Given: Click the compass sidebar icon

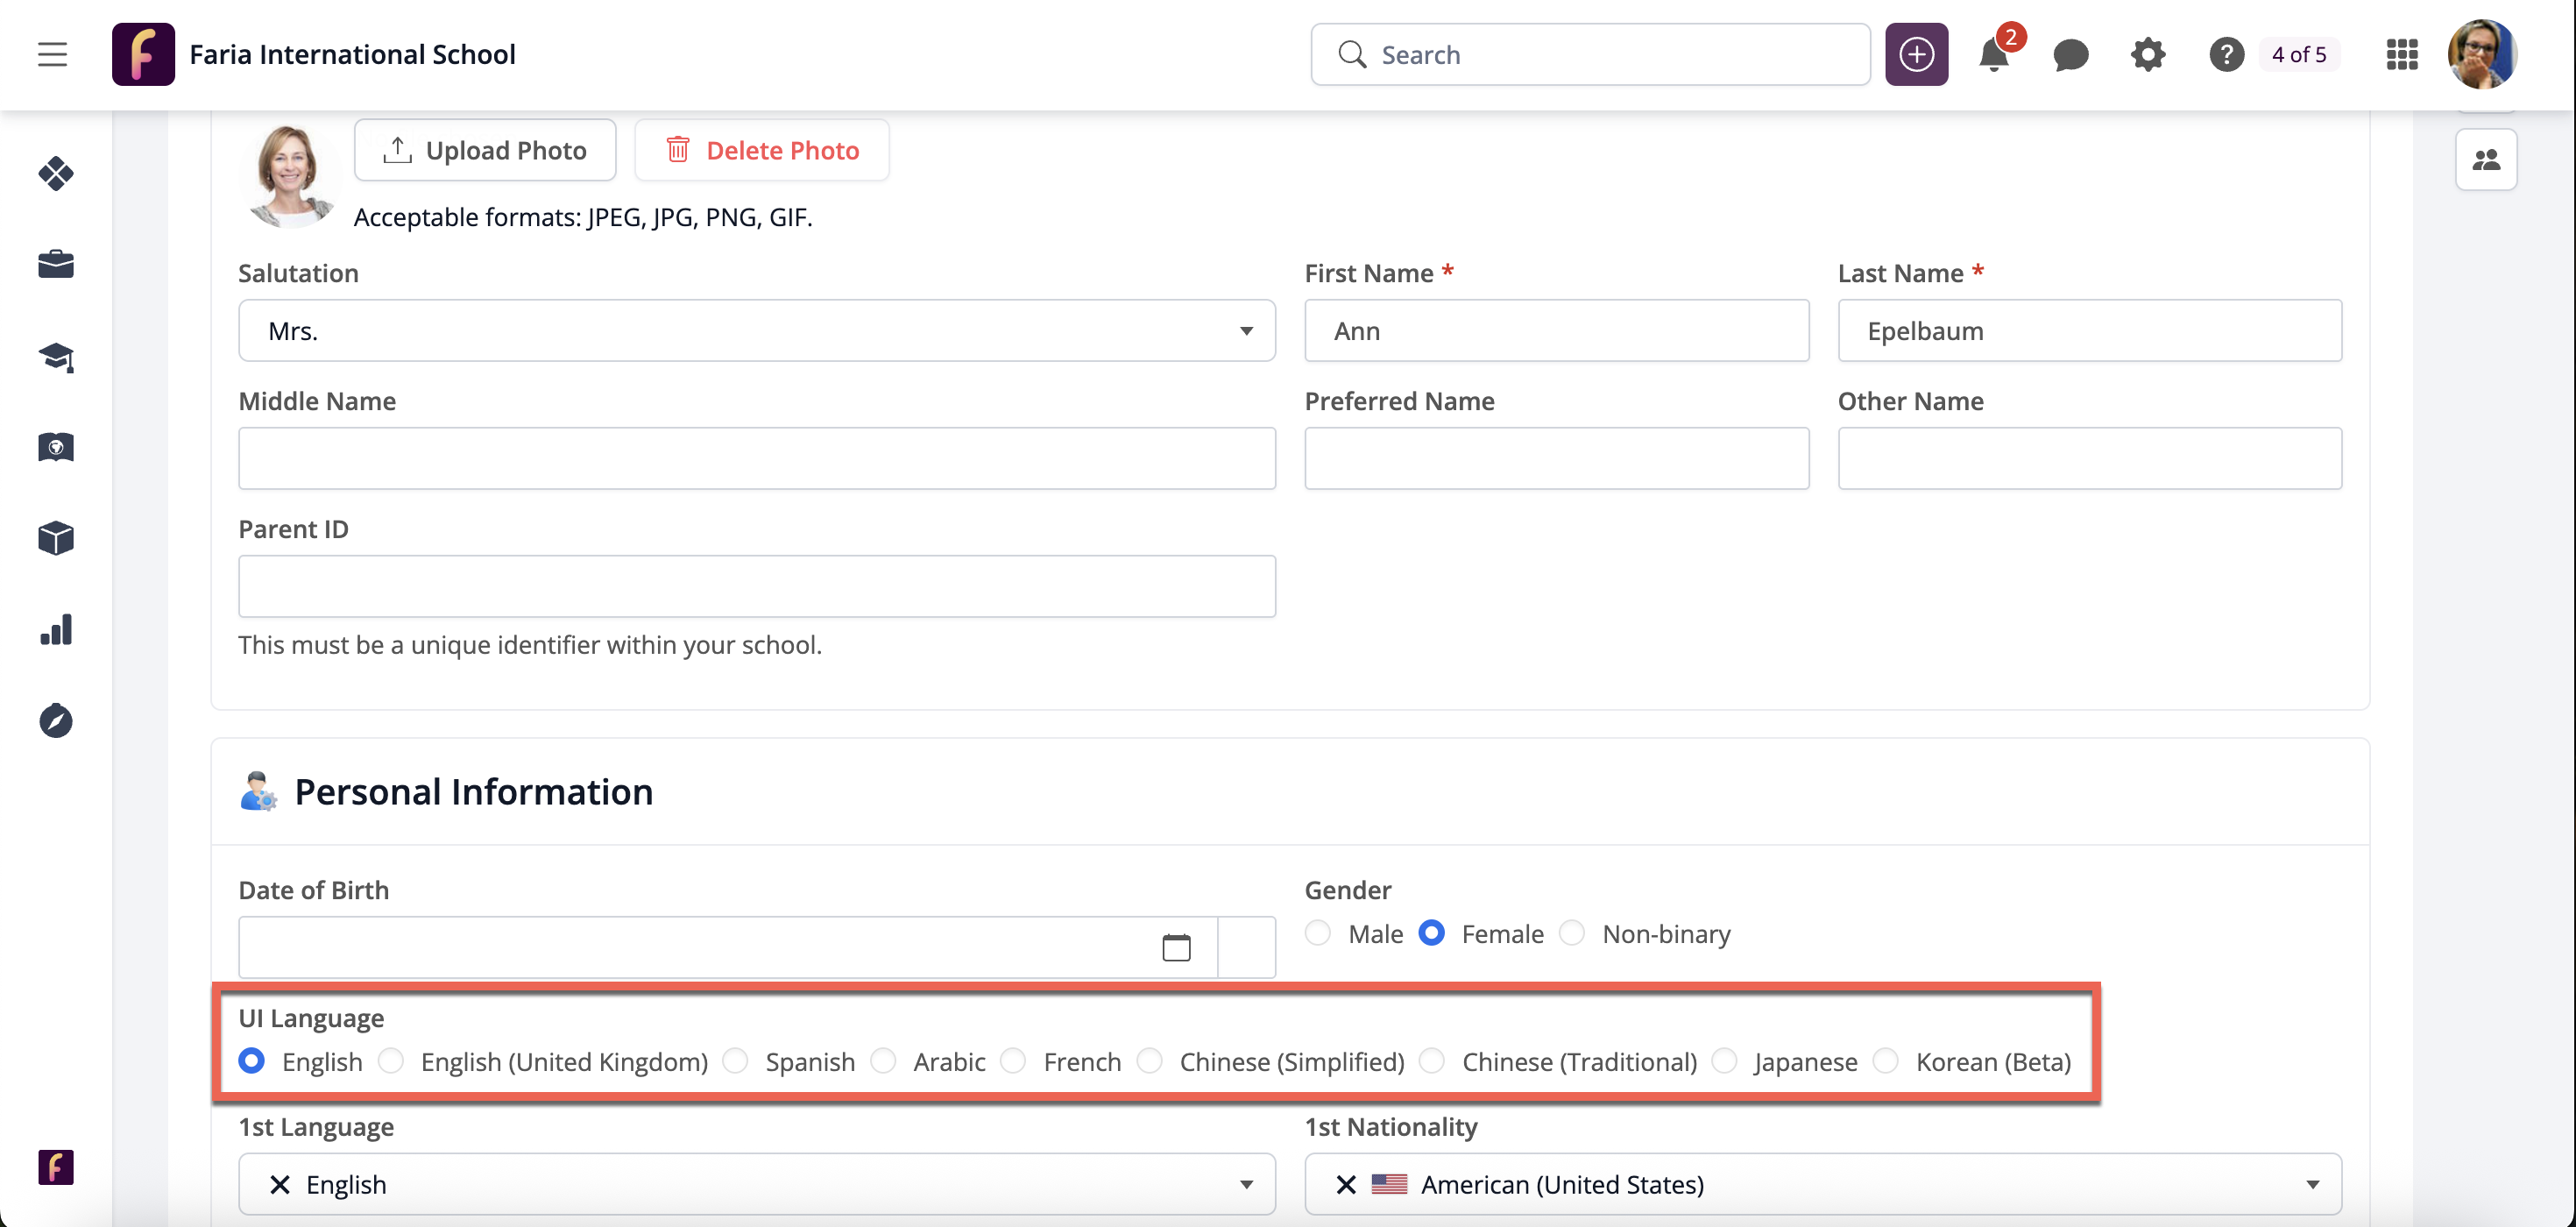Looking at the screenshot, I should pyautogui.click(x=56, y=721).
